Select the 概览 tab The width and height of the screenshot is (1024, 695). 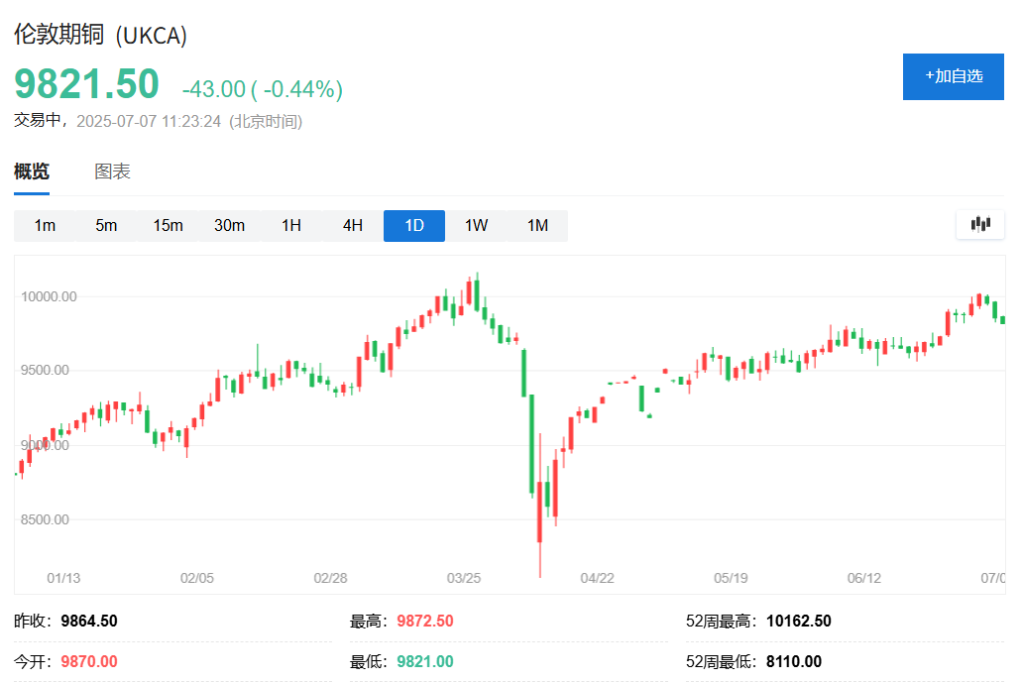(31, 172)
